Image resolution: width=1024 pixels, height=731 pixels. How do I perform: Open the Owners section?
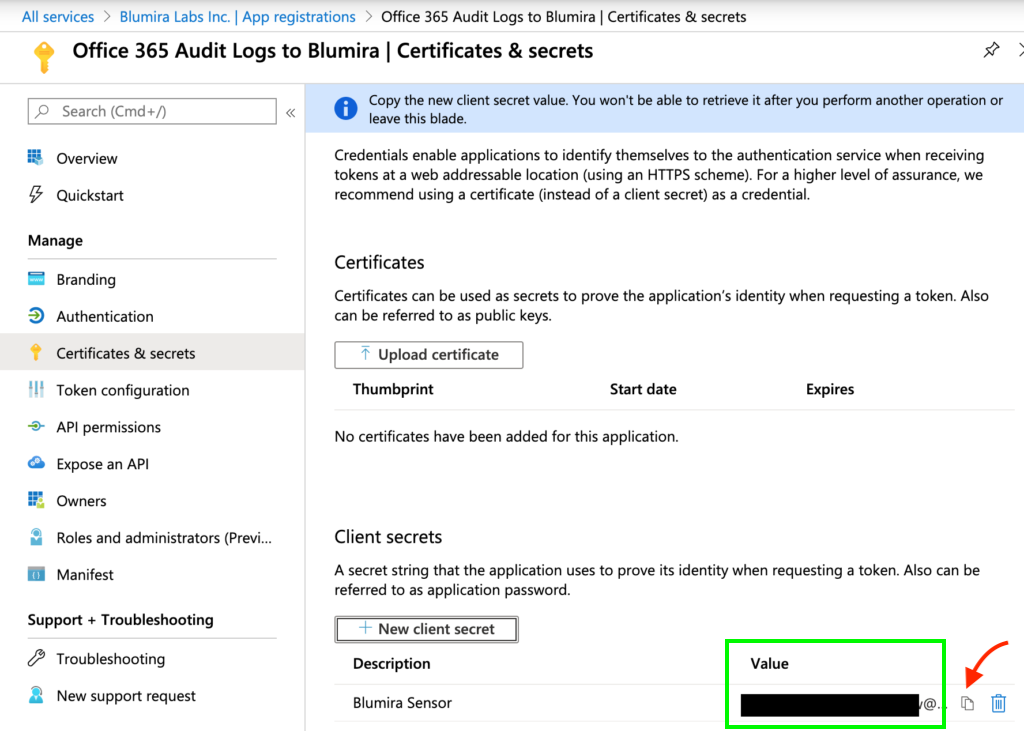(x=81, y=501)
